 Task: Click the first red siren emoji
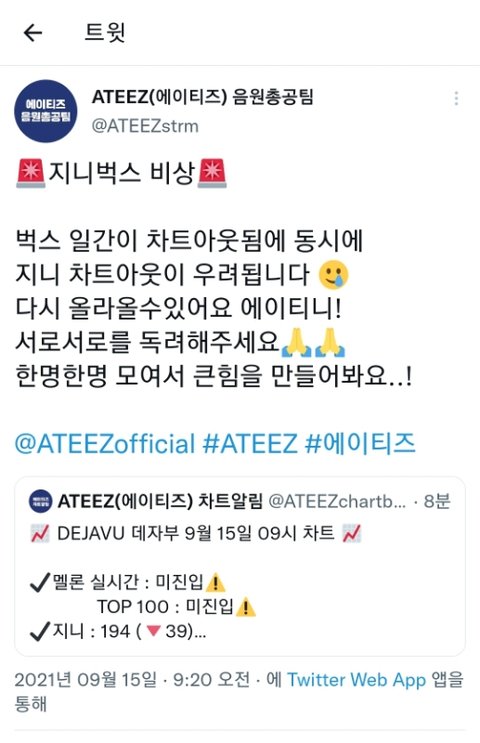pos(31,173)
